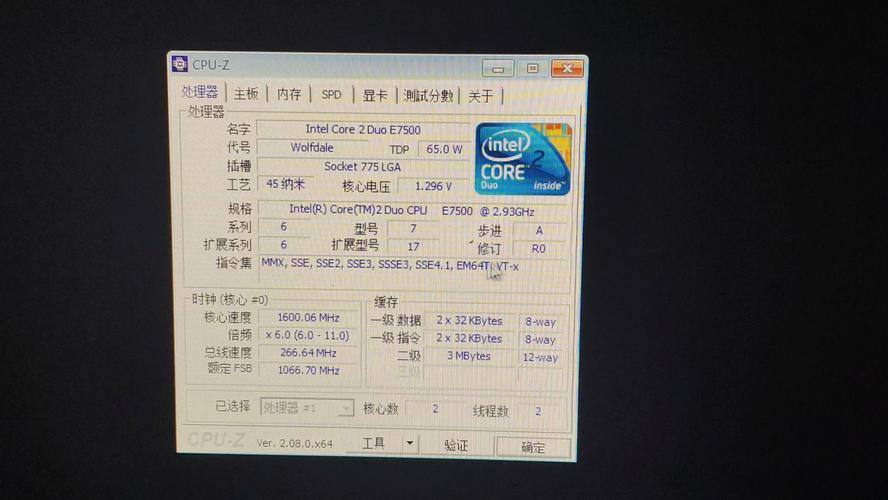Open the 测試分數 tab
The width and height of the screenshot is (888, 500).
[428, 96]
